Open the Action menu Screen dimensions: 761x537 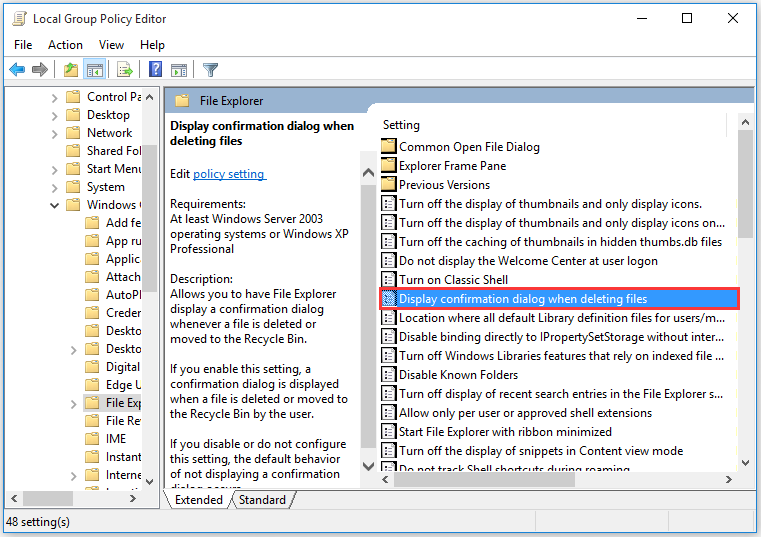coord(65,45)
